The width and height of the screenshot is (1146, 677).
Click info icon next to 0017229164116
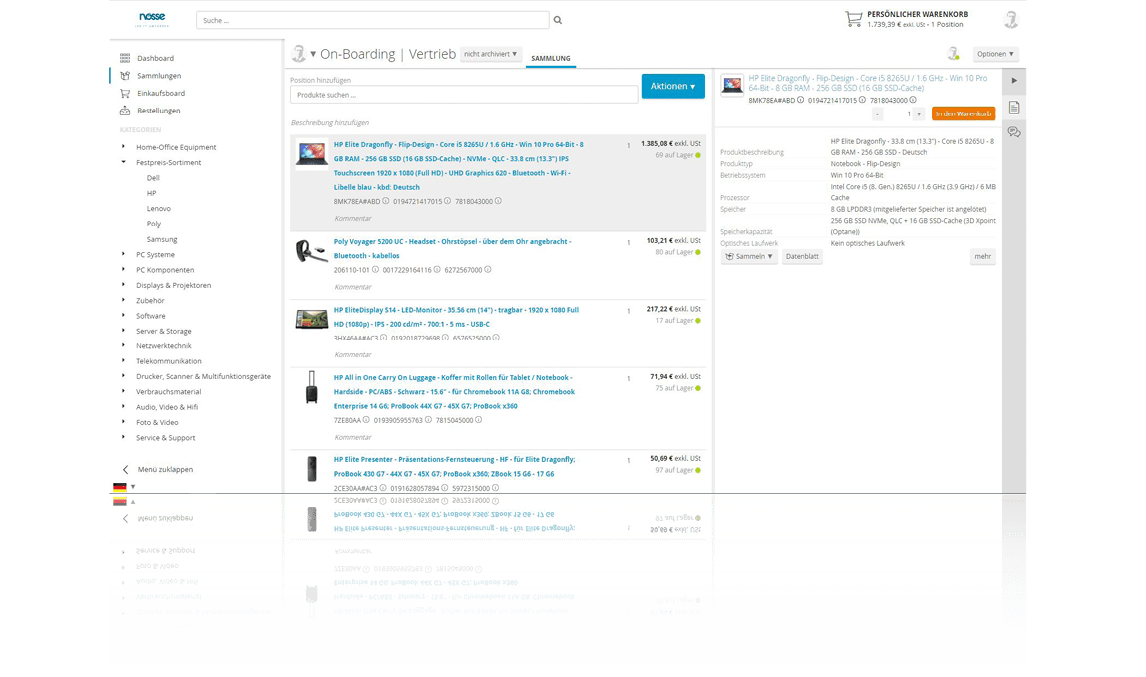(437, 270)
